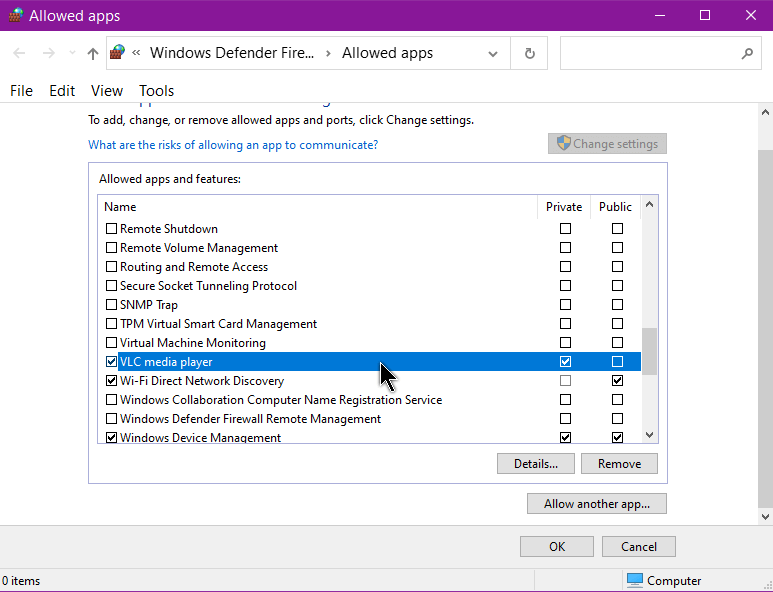Click the Private column header
773x592 pixels.
pyautogui.click(x=564, y=207)
